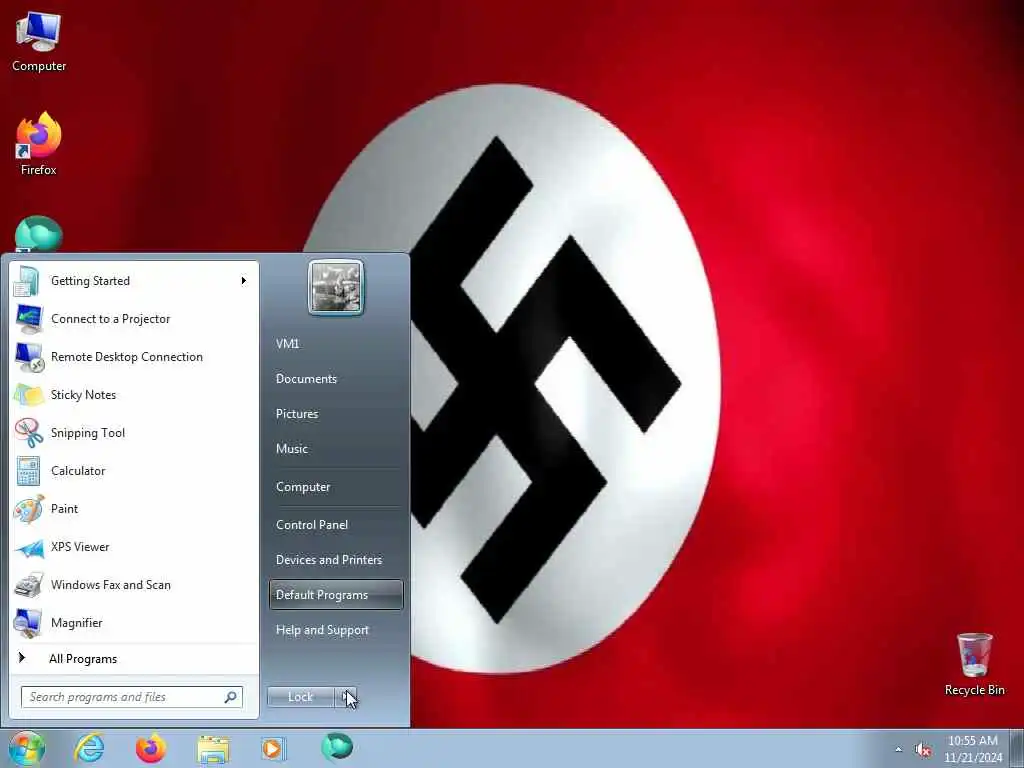The height and width of the screenshot is (768, 1024).
Task: Select Default Programs in Start menu
Action: click(x=336, y=595)
